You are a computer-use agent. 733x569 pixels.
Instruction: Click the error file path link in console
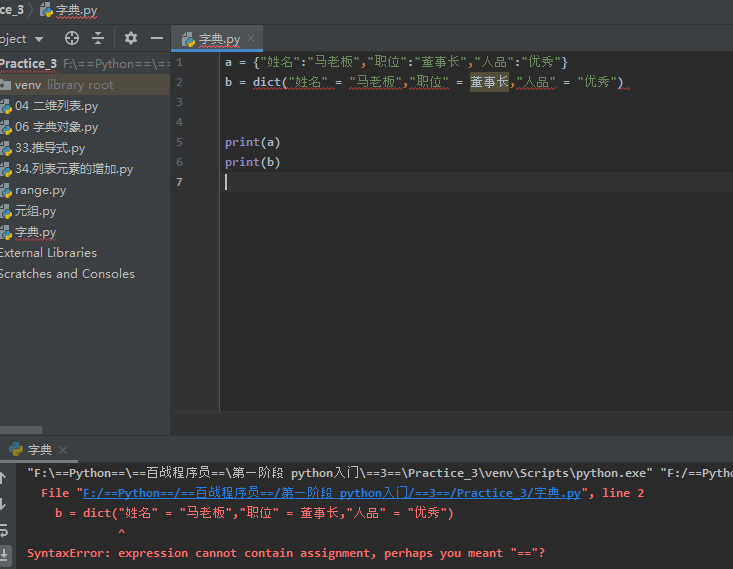[332, 493]
